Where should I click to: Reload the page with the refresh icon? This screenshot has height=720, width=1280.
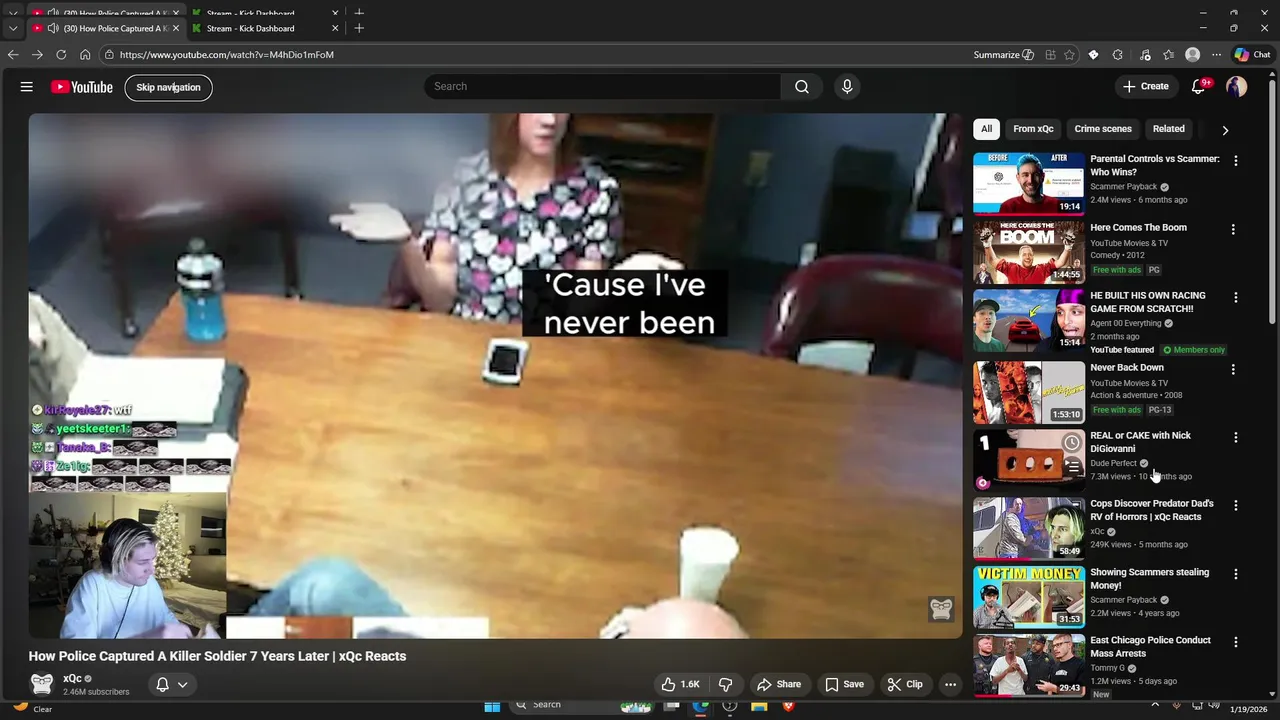pyautogui.click(x=61, y=55)
